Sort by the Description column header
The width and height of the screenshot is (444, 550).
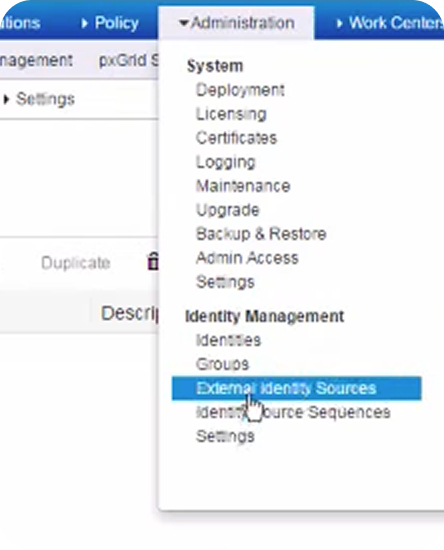coord(129,313)
